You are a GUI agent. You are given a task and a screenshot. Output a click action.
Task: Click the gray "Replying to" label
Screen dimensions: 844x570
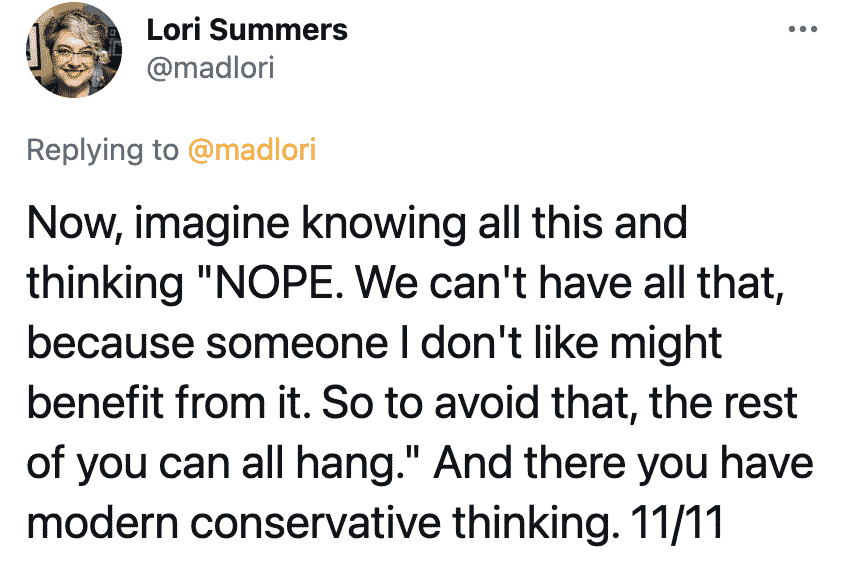click(x=102, y=150)
